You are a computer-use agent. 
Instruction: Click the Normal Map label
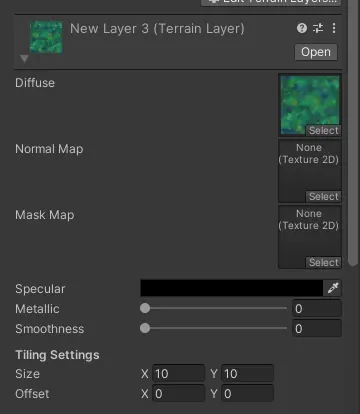(49, 149)
